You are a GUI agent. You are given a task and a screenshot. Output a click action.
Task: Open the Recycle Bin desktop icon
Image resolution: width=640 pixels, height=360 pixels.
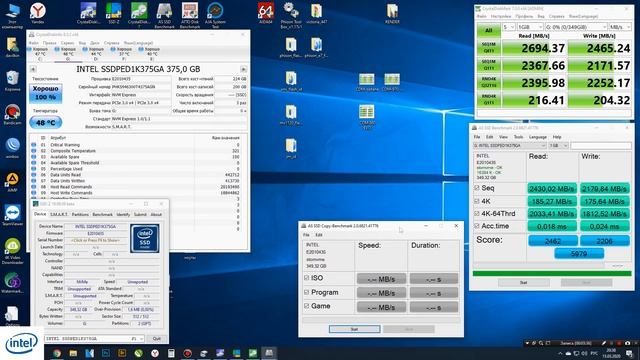tap(12, 80)
